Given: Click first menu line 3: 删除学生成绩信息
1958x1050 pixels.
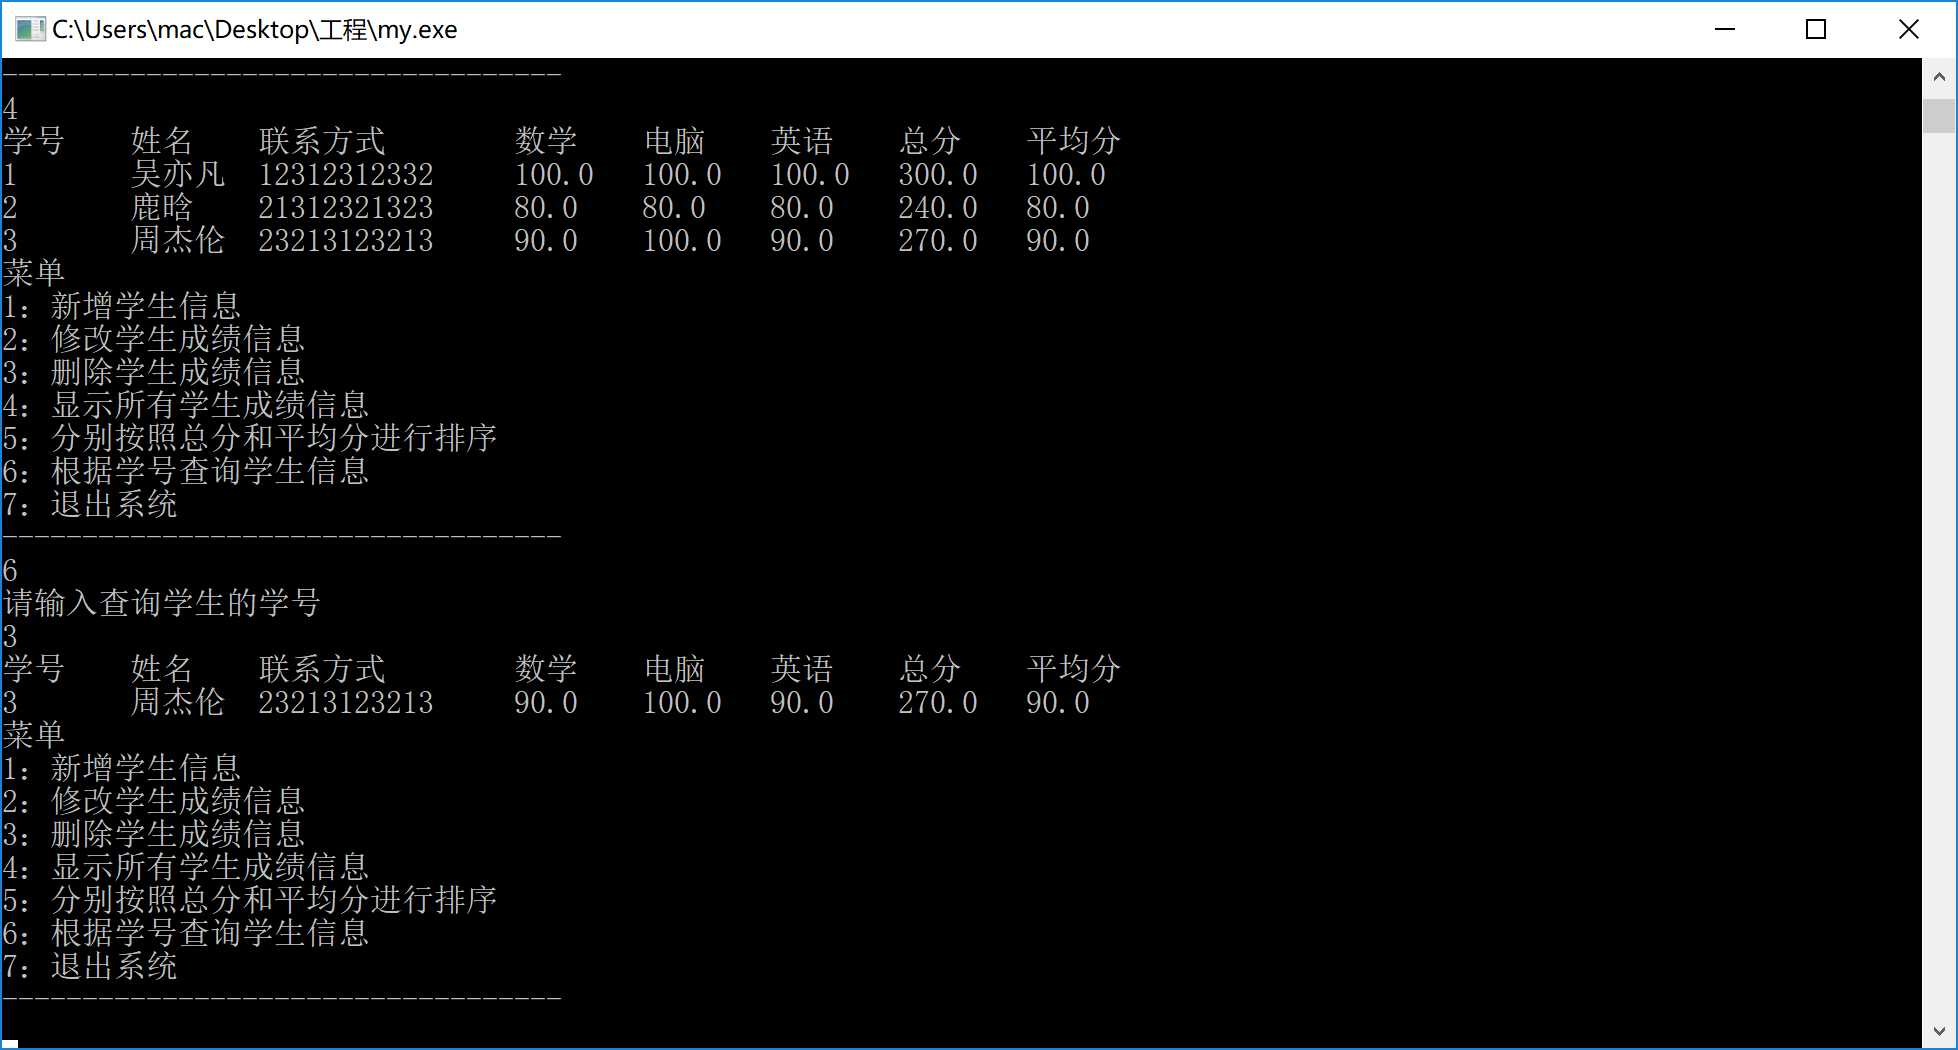Looking at the screenshot, I should tap(154, 372).
